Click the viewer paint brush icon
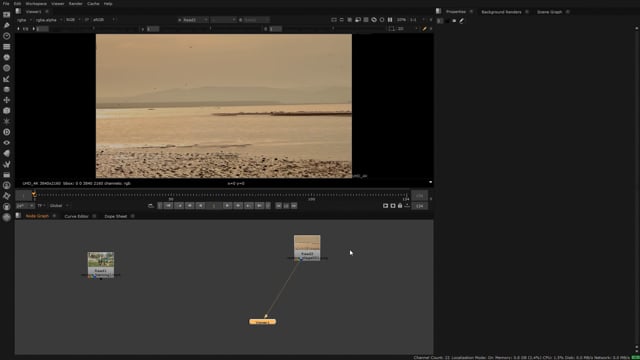This screenshot has height=360, width=640. point(424,29)
